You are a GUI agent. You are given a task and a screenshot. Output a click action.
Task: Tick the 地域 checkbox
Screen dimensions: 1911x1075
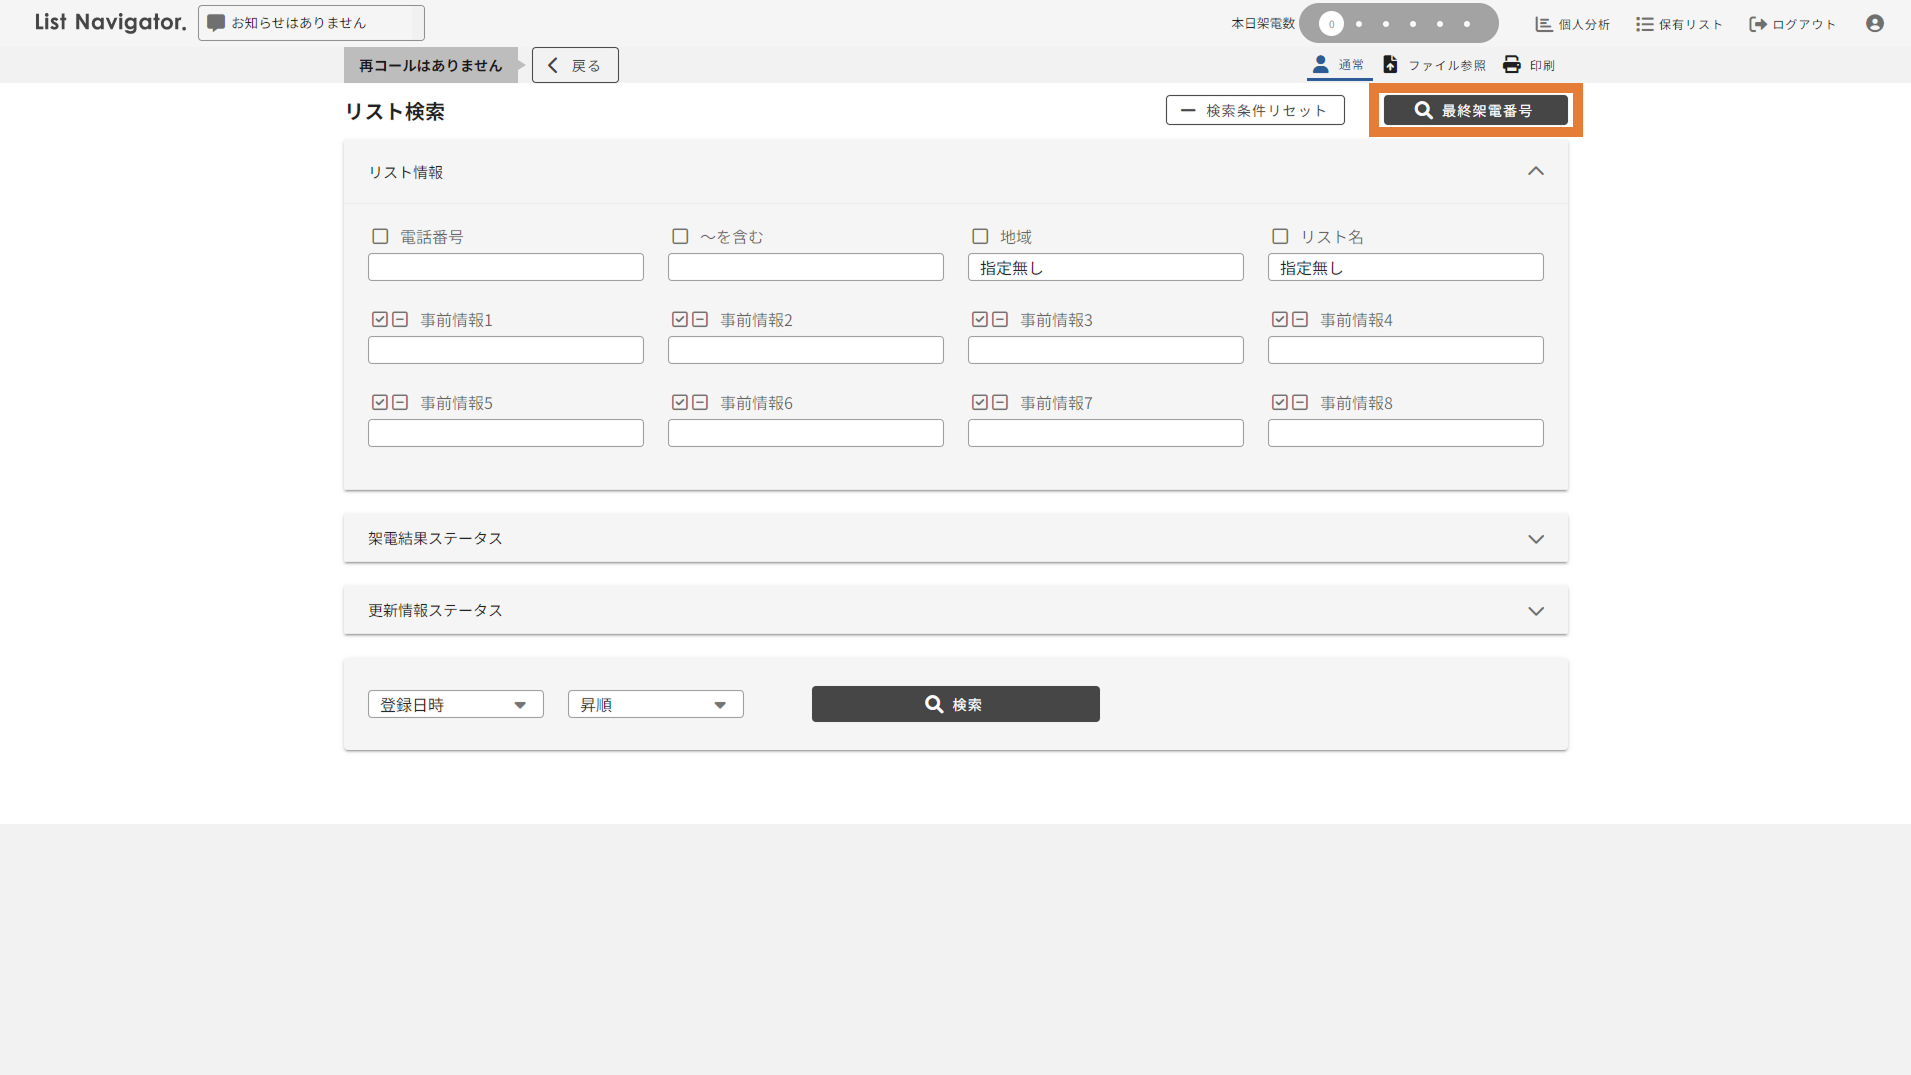[x=980, y=237]
